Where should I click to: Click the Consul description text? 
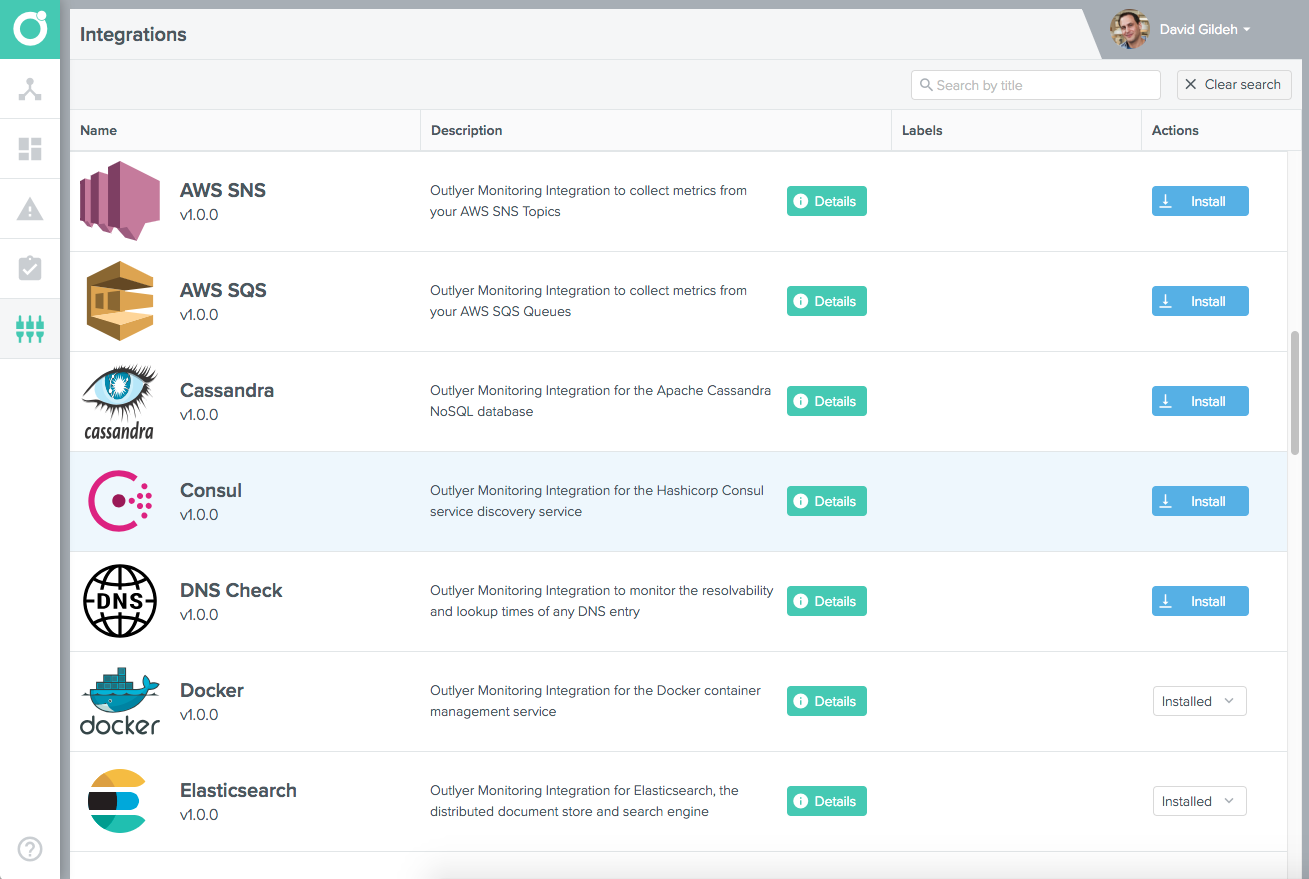pos(597,501)
